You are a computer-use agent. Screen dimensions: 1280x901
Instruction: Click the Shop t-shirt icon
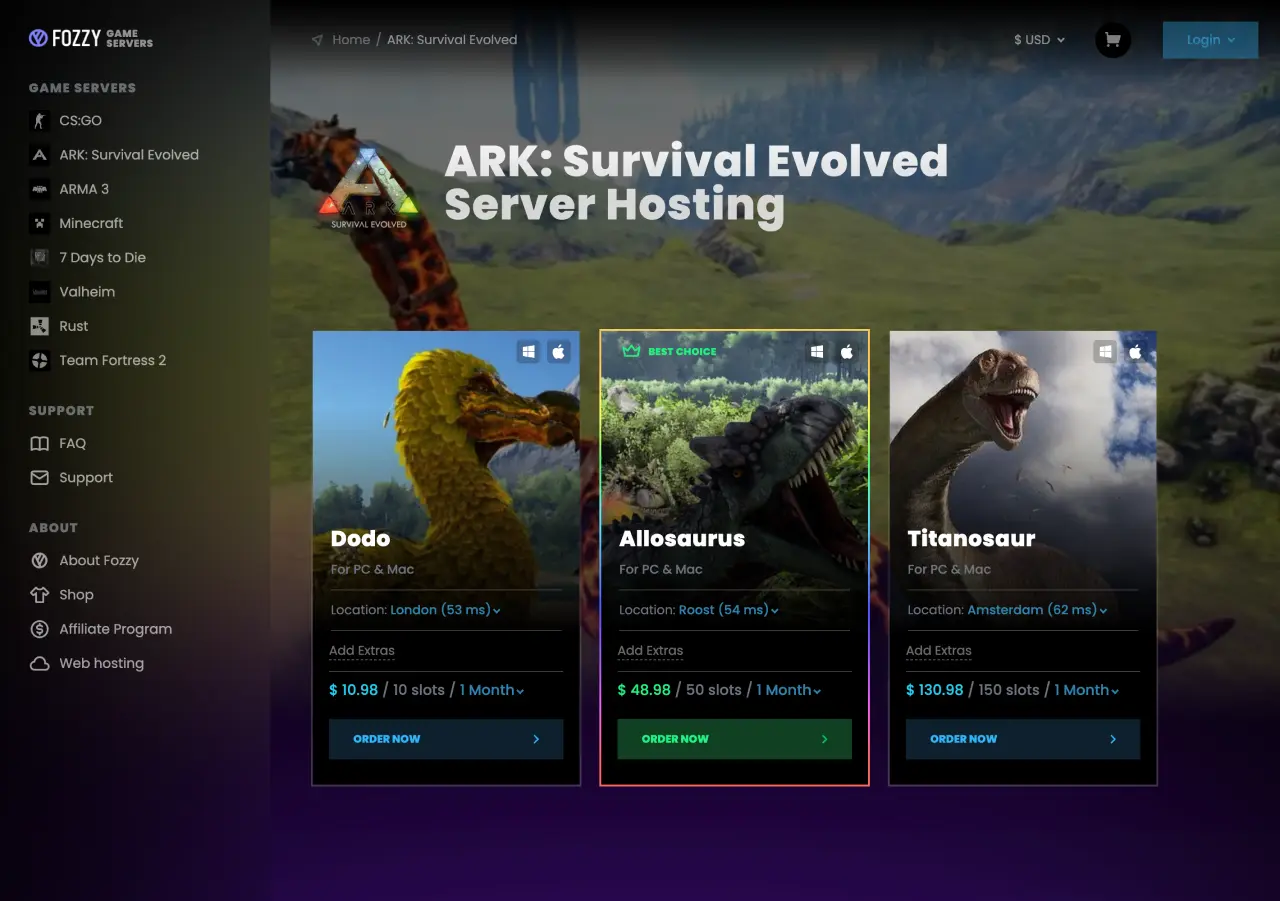pyautogui.click(x=39, y=595)
